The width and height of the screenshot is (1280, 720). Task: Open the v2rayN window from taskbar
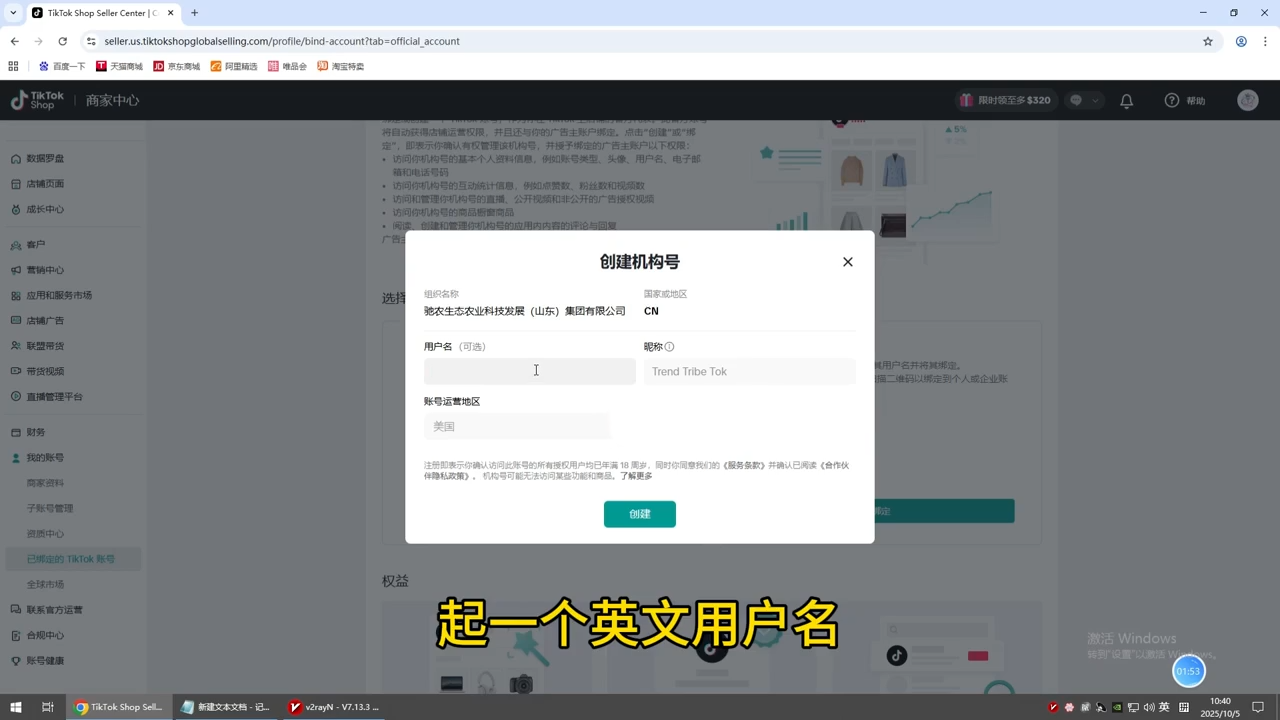(x=334, y=707)
